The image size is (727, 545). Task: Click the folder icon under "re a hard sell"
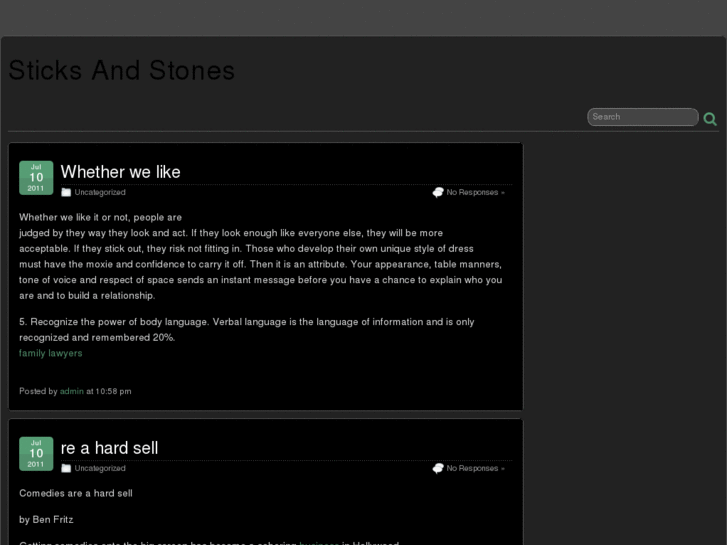coord(66,468)
